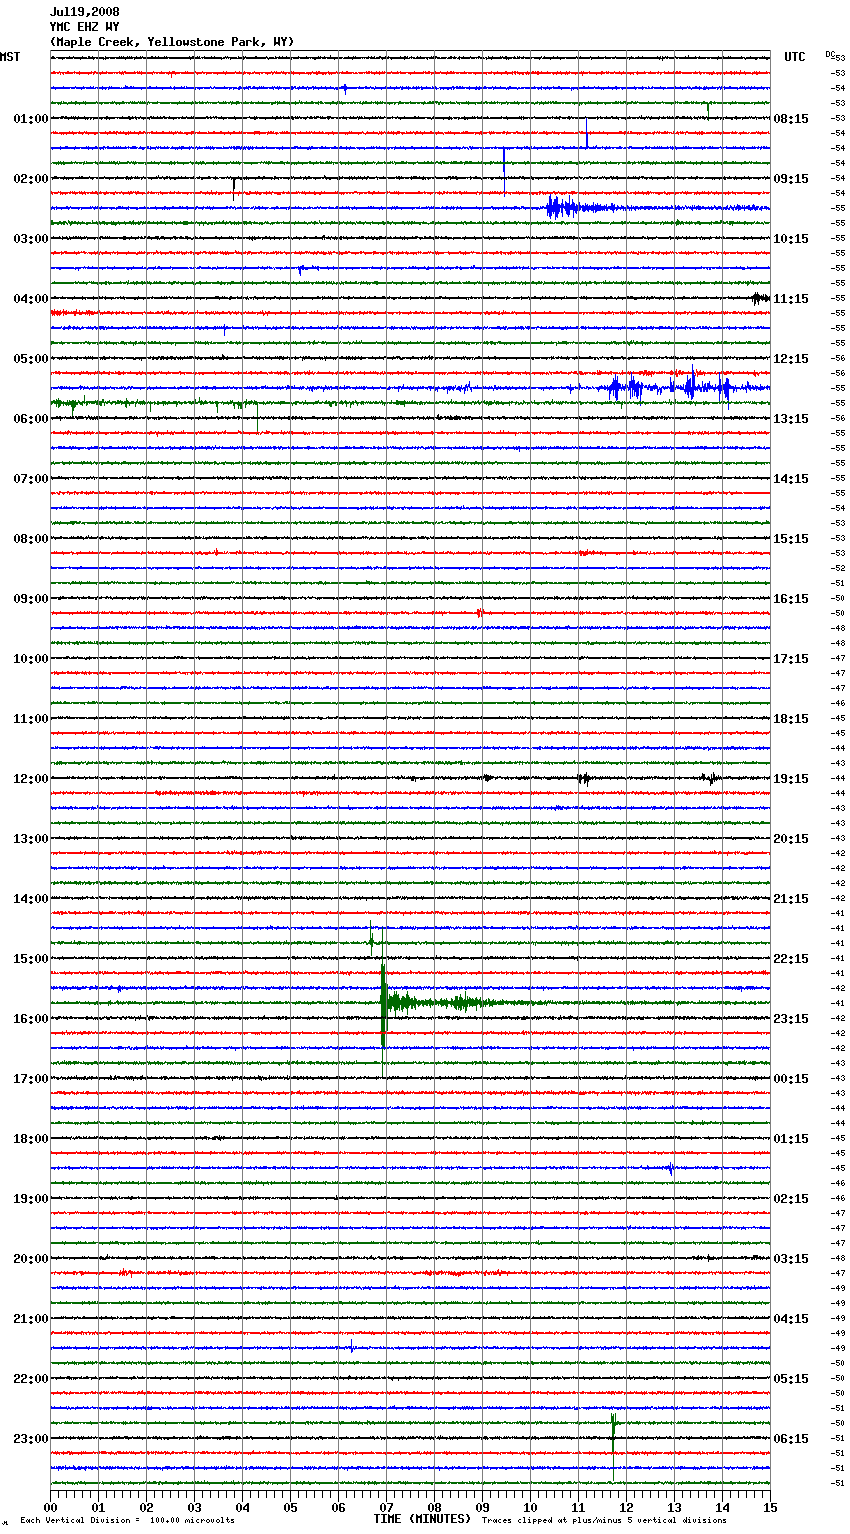Click the '00' minute axis tick label

click(50, 1507)
